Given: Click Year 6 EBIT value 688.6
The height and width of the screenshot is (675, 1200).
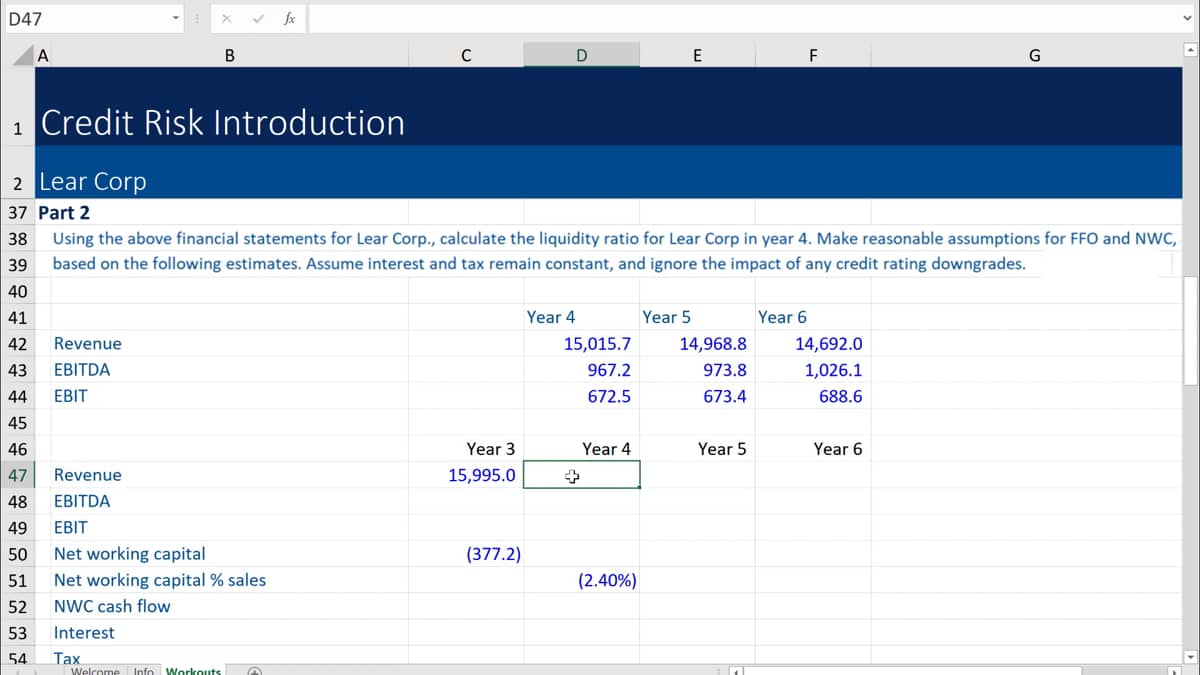Looking at the screenshot, I should pyautogui.click(x=839, y=396).
